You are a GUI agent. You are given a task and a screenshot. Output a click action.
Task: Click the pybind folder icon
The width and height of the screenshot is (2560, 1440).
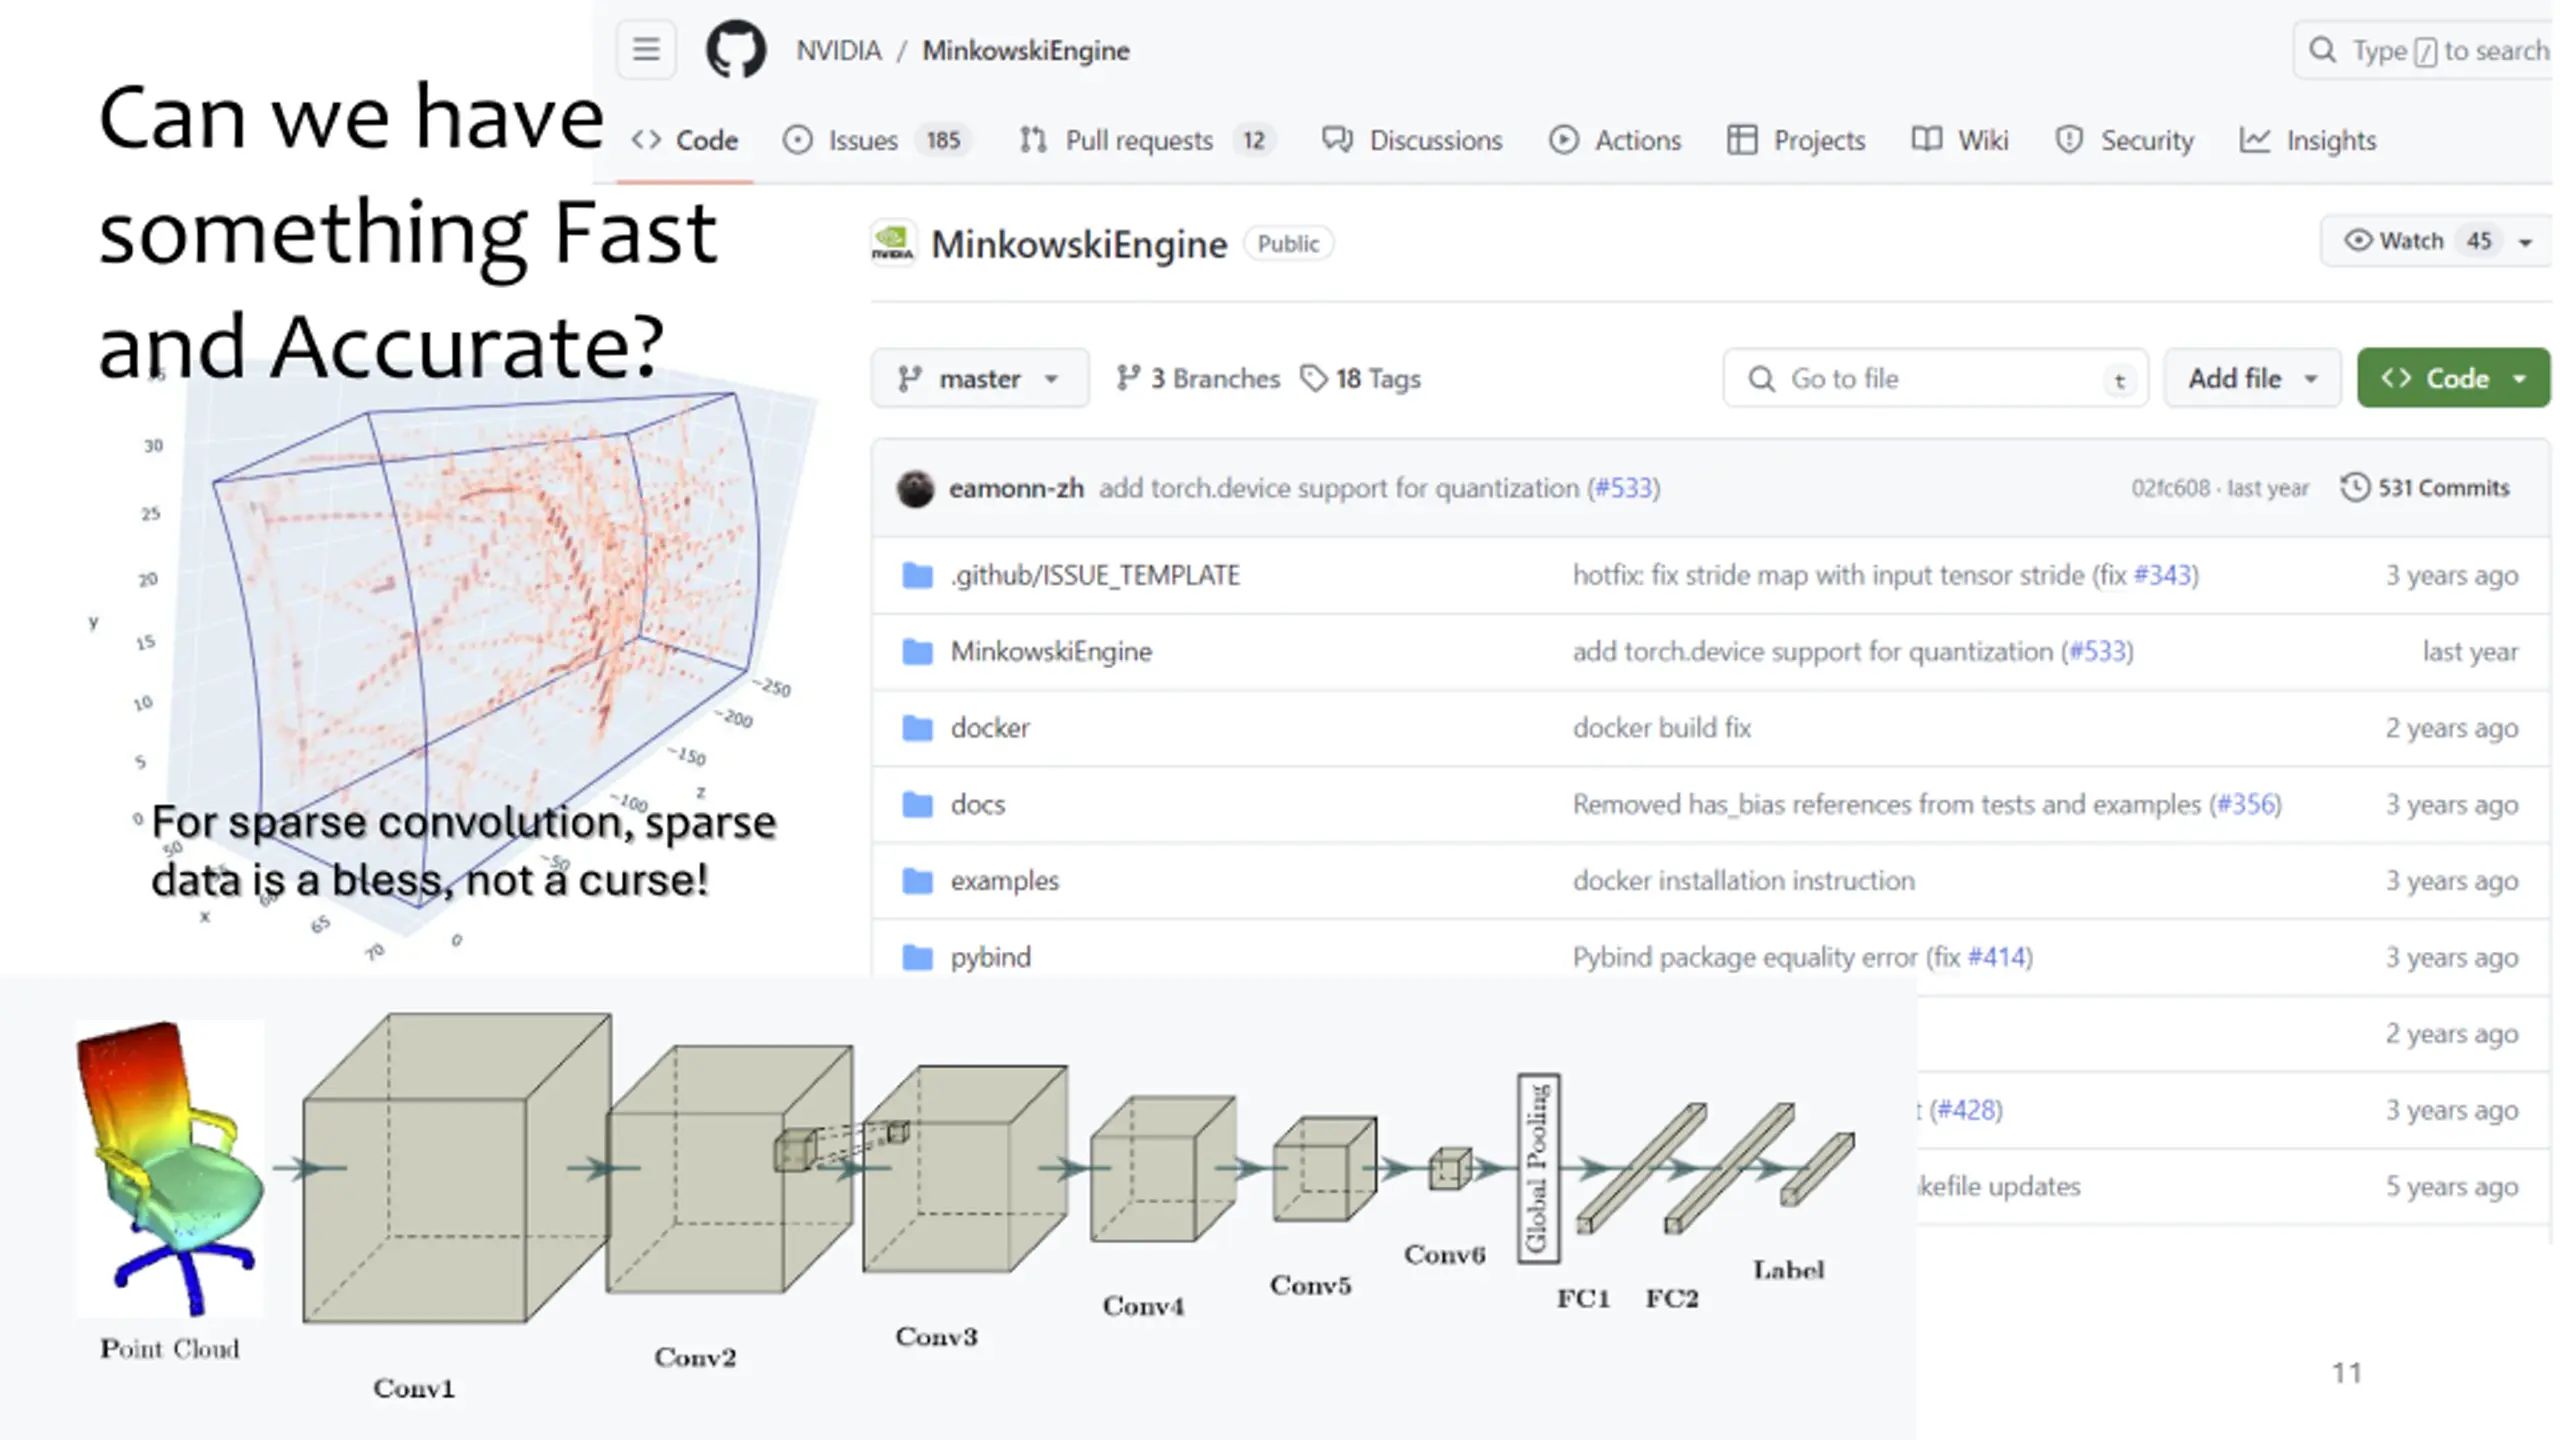917,957
